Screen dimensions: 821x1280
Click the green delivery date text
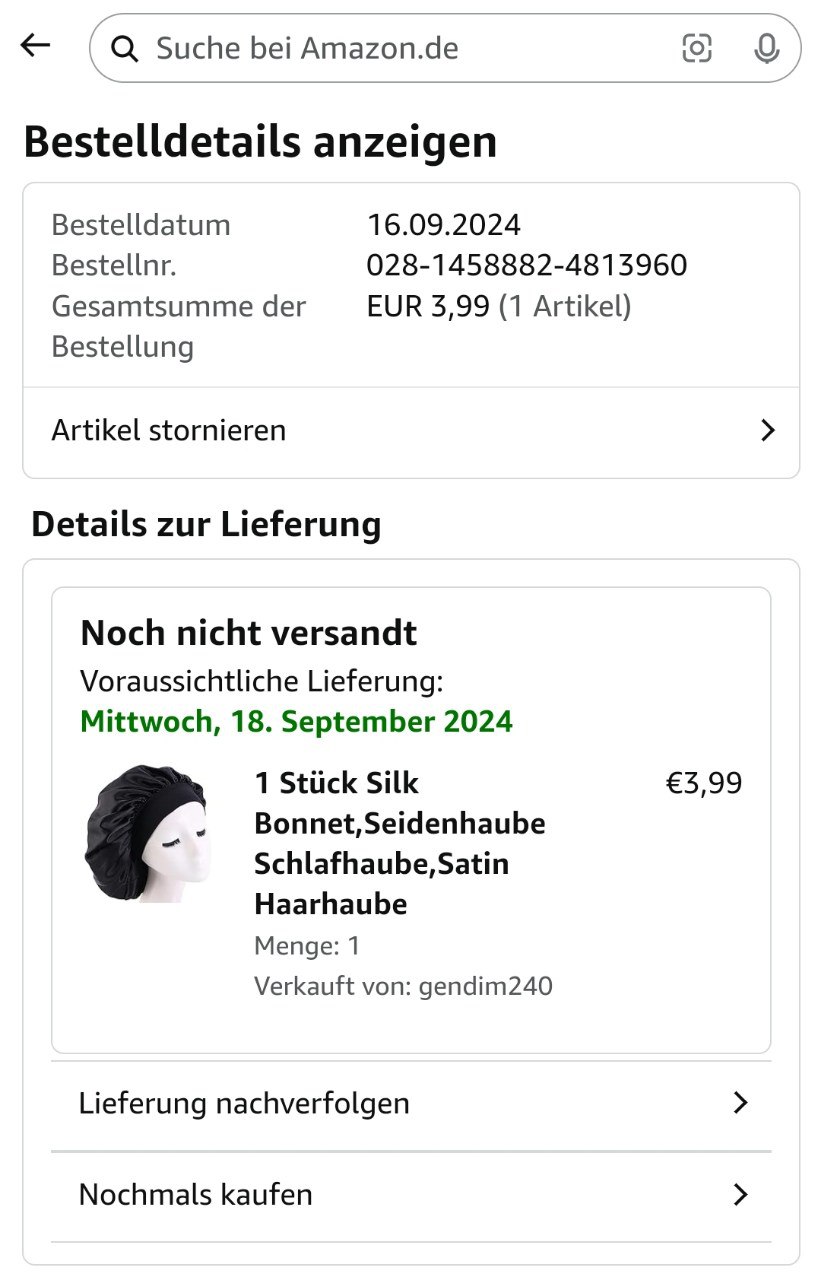point(296,721)
